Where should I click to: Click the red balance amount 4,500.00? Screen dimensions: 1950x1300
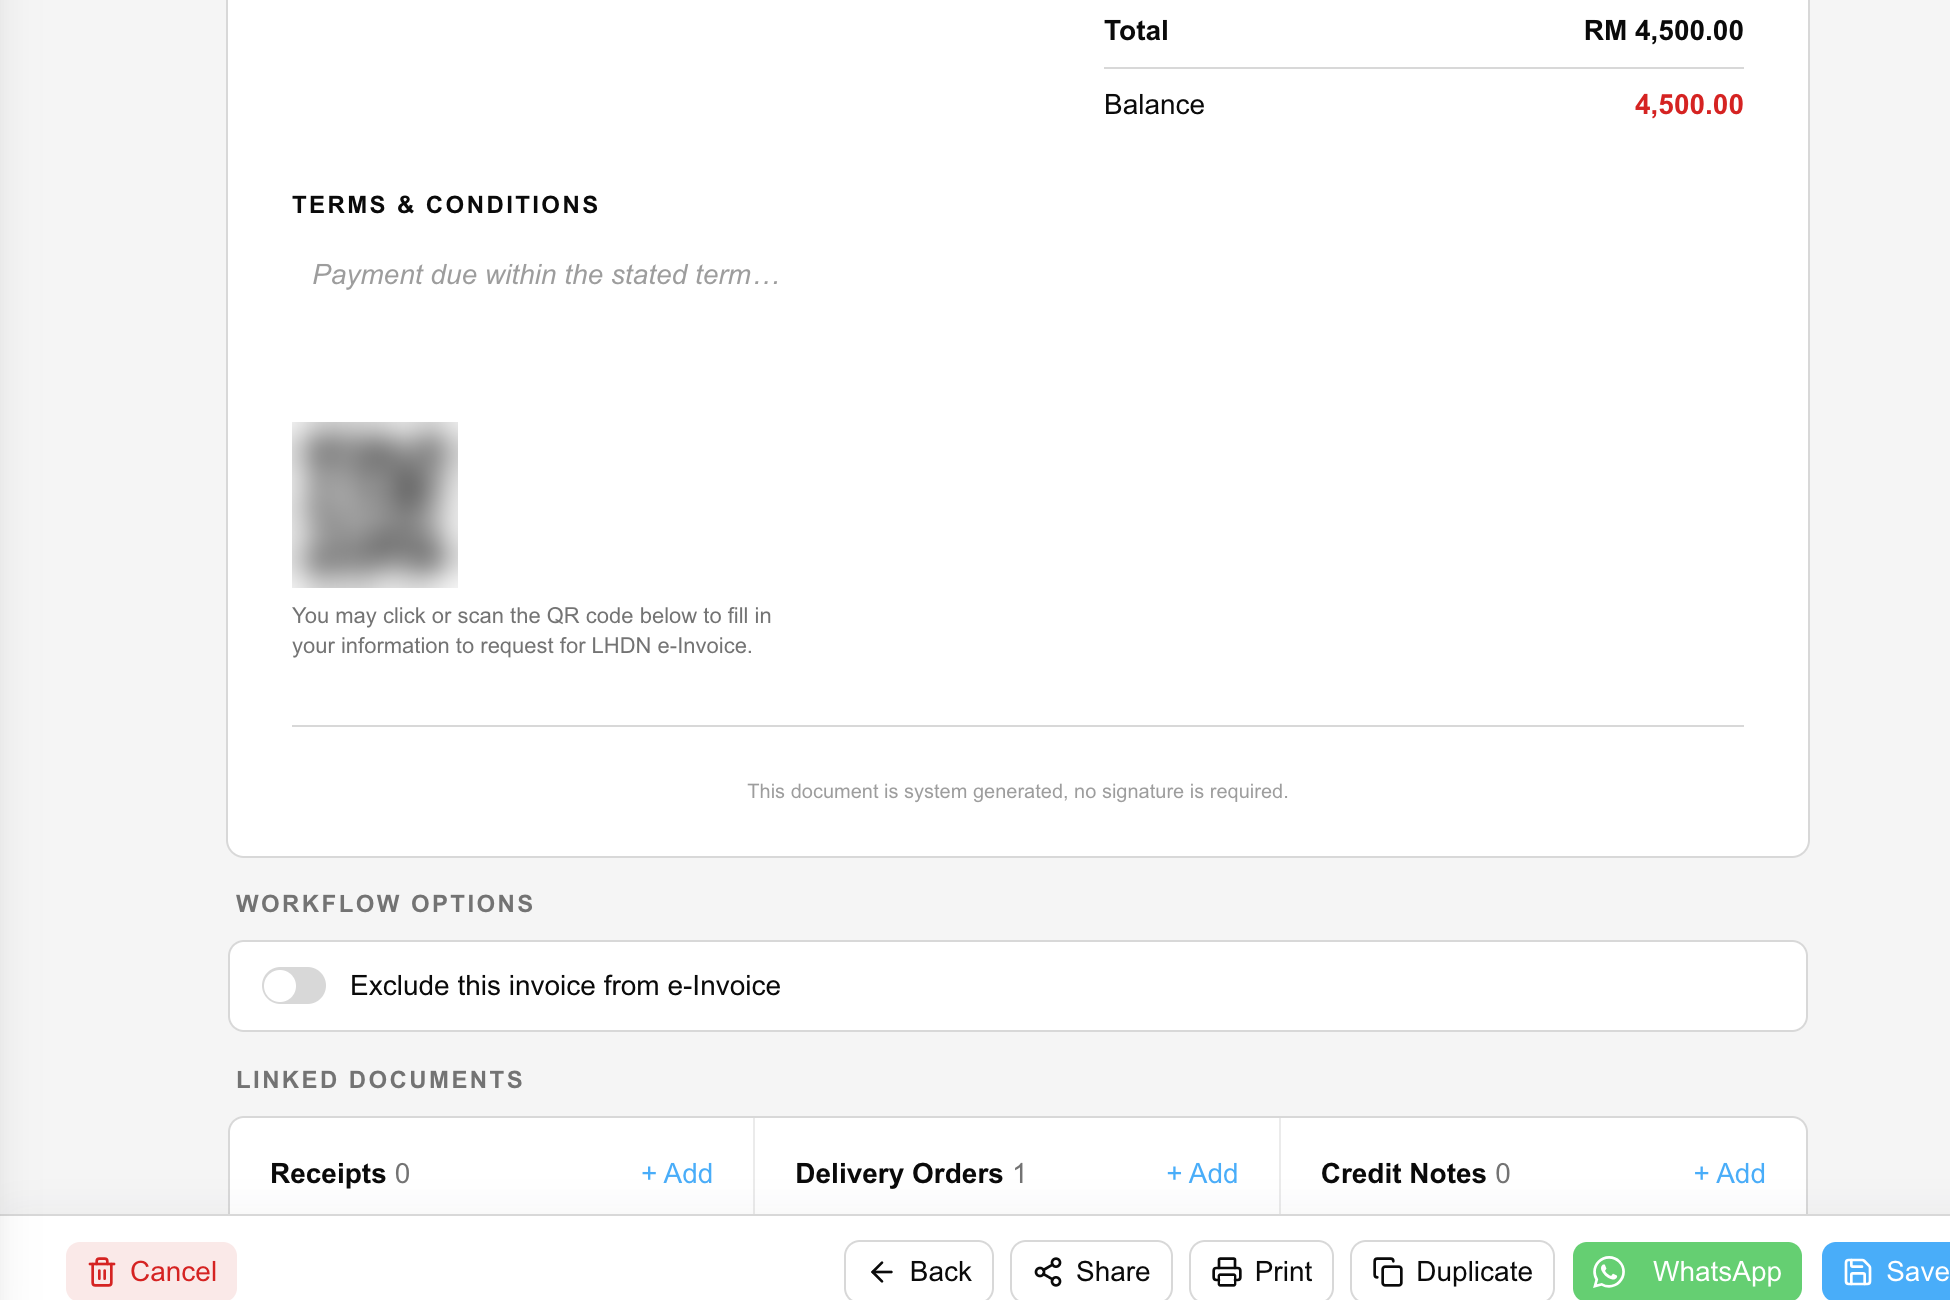pyautogui.click(x=1689, y=105)
